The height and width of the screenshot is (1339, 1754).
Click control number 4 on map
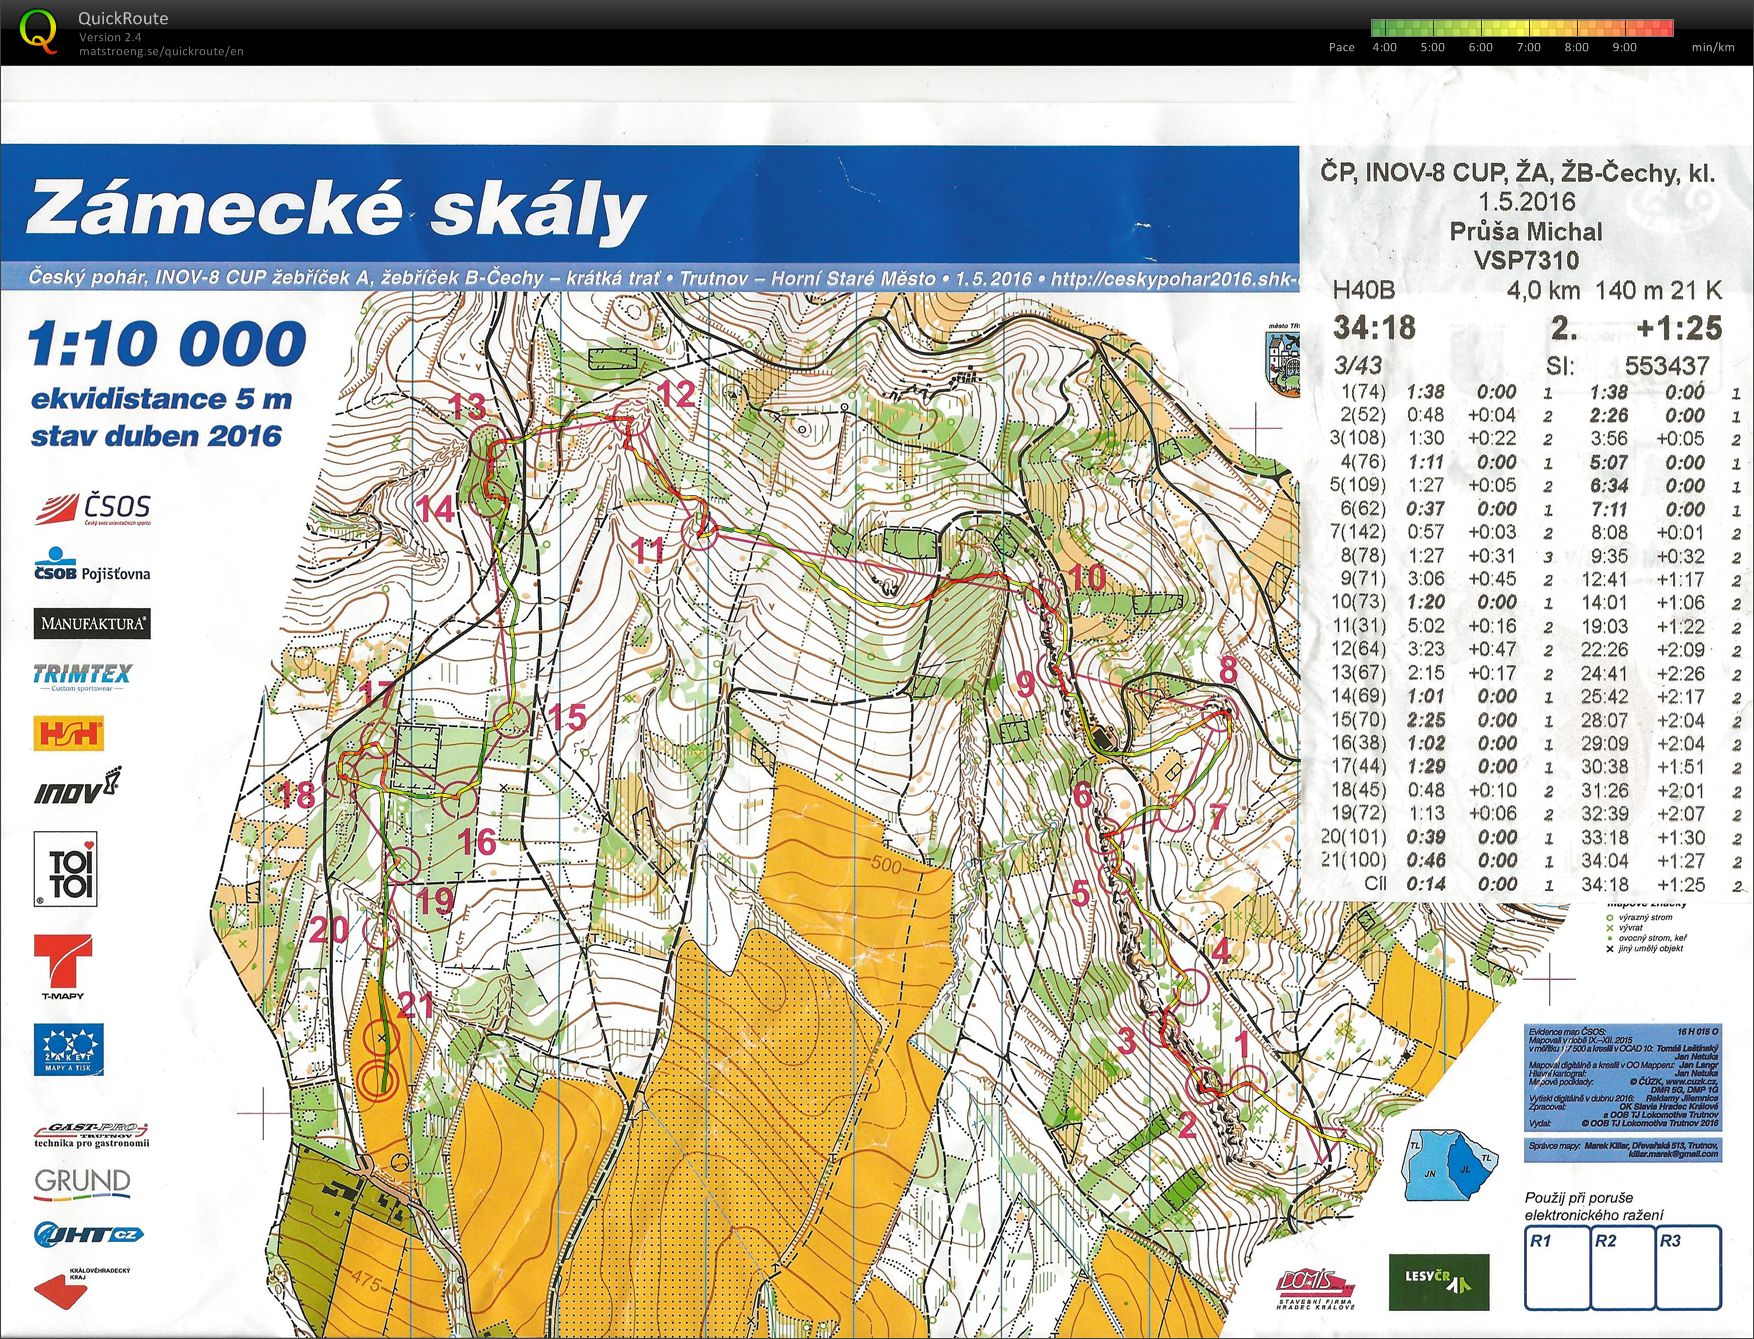point(1220,948)
